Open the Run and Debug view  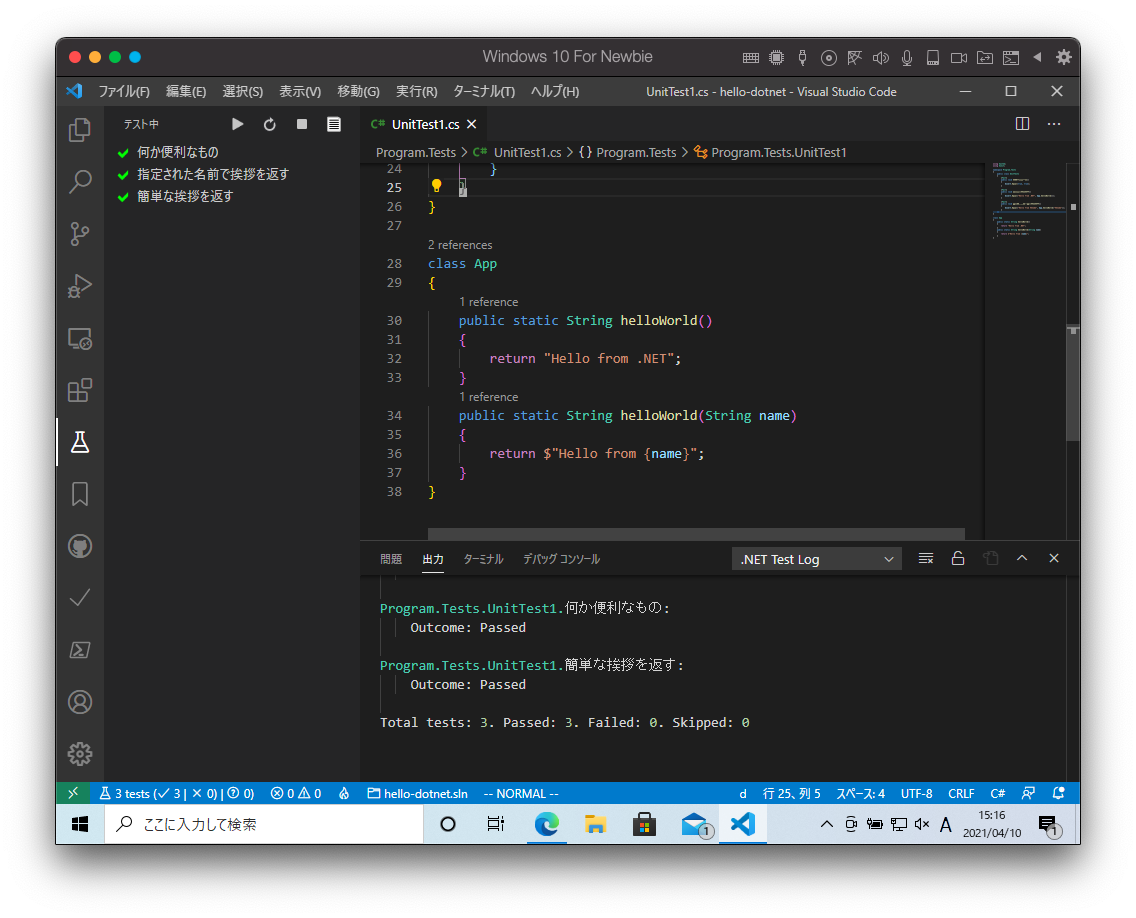(x=80, y=286)
